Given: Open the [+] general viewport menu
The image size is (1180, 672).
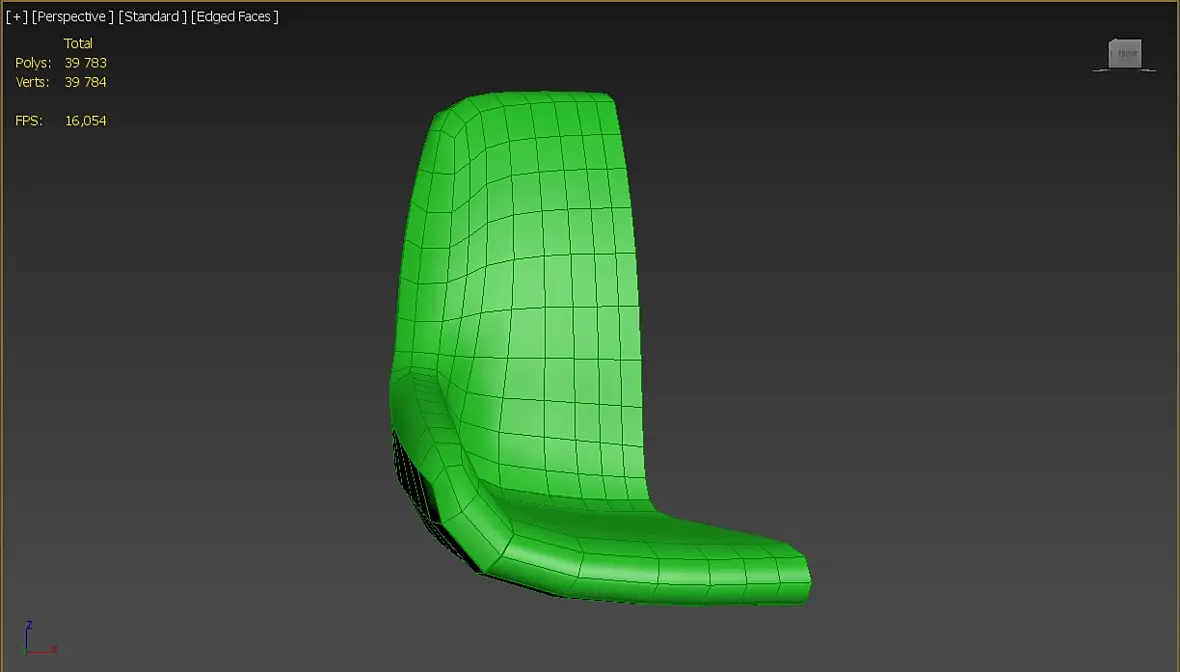Looking at the screenshot, I should (x=16, y=17).
